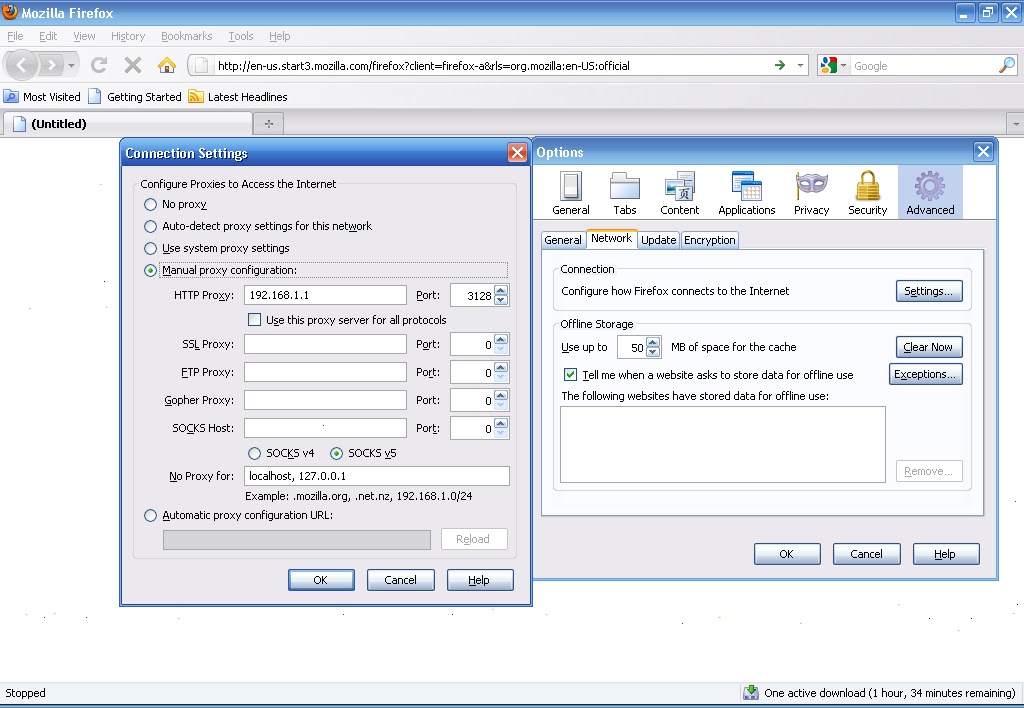Open the Encryption sub-tab
Image resolution: width=1024 pixels, height=708 pixels.
710,240
